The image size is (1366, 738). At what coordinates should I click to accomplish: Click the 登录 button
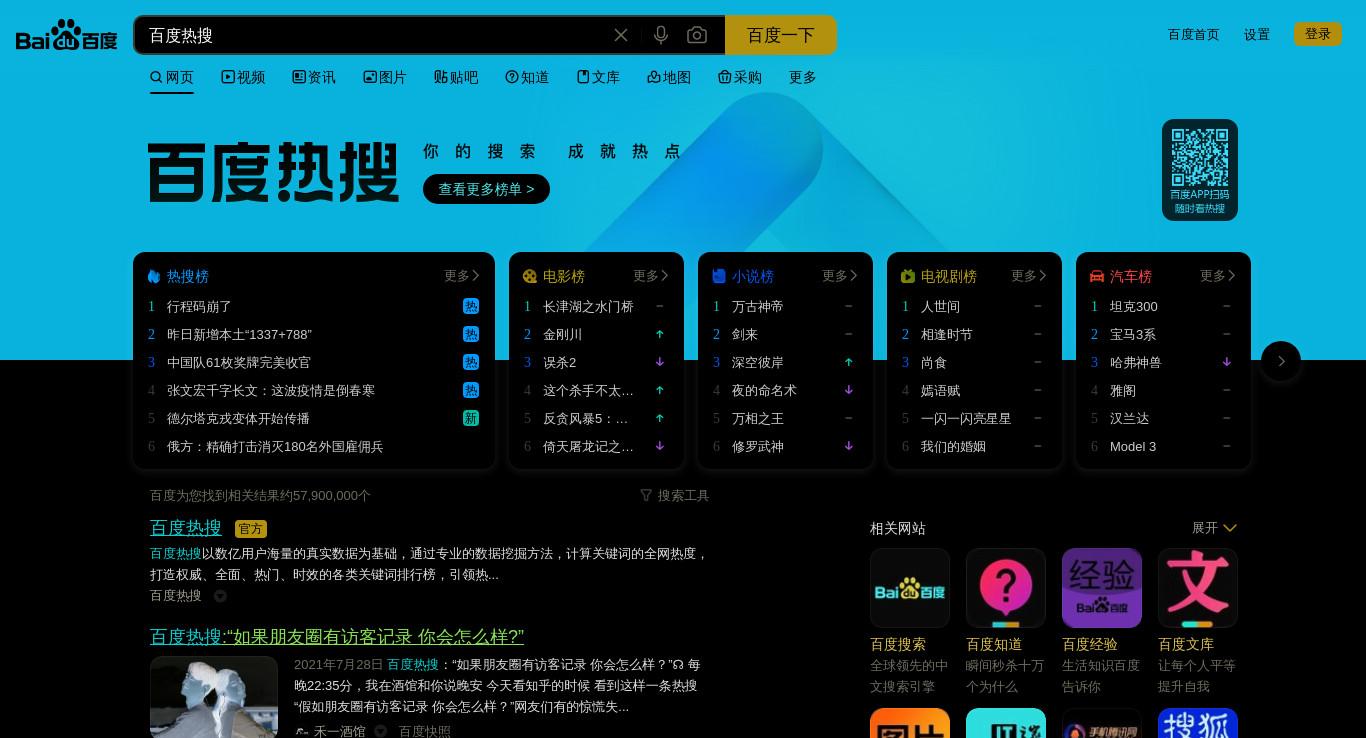pyautogui.click(x=1318, y=34)
